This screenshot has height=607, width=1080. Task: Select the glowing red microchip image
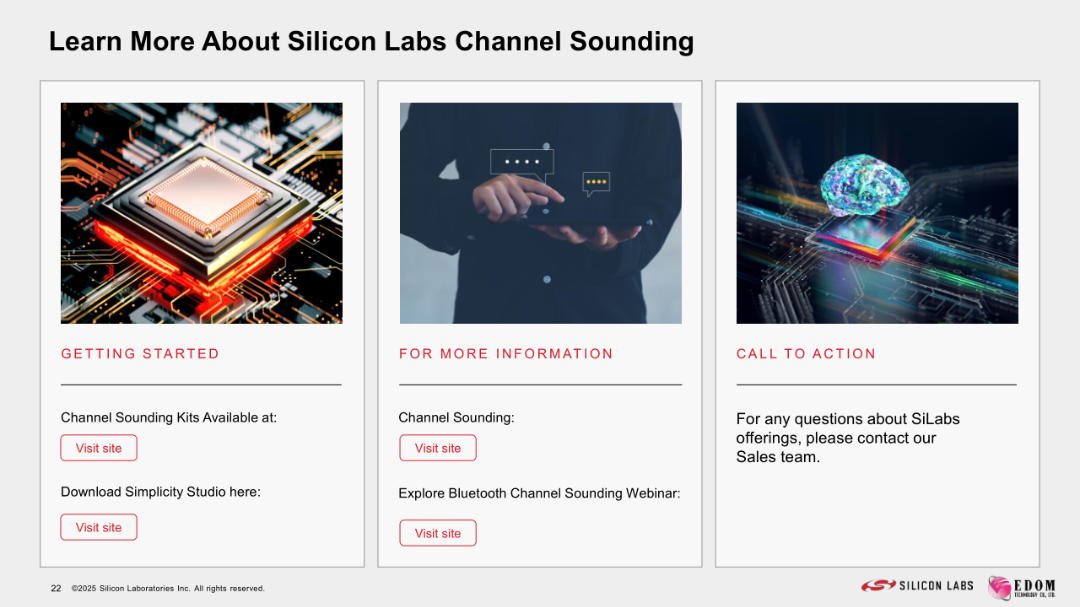point(201,213)
